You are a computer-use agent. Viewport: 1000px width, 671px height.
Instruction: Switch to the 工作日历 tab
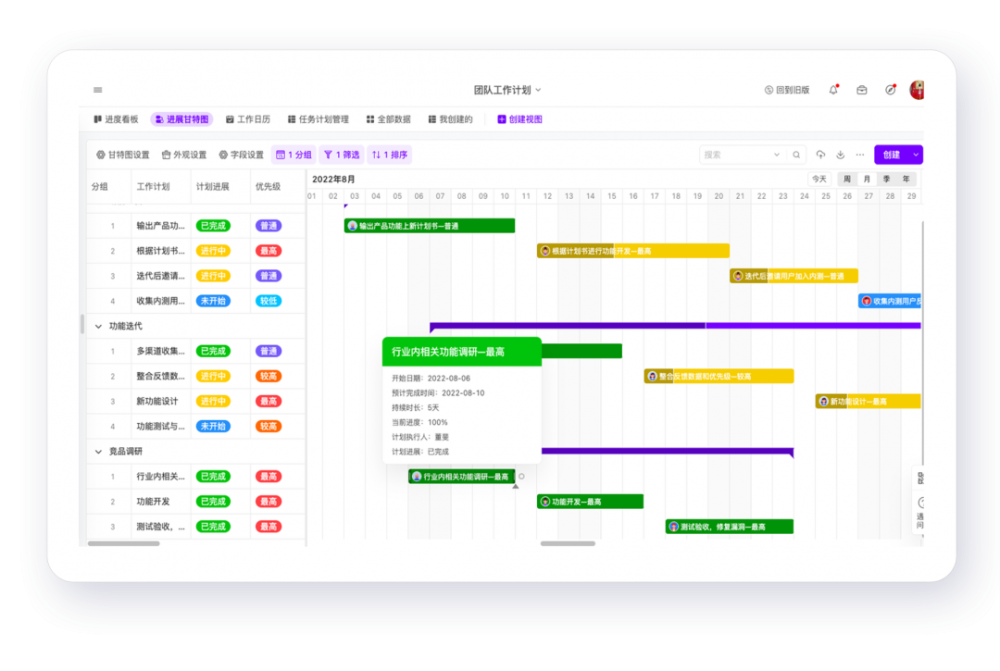pyautogui.click(x=248, y=119)
